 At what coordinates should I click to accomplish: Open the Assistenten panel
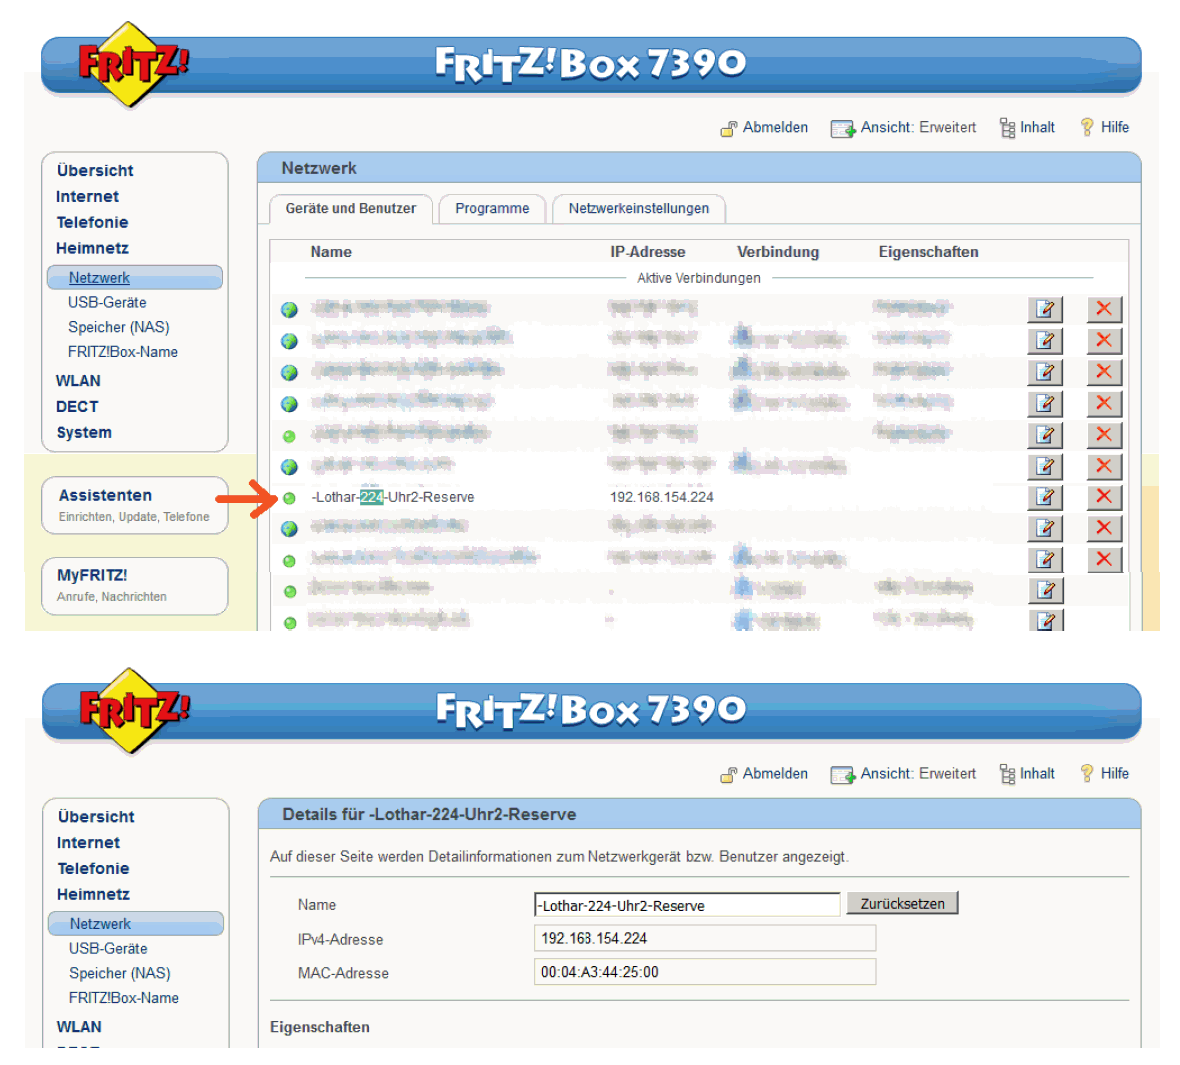tap(135, 505)
